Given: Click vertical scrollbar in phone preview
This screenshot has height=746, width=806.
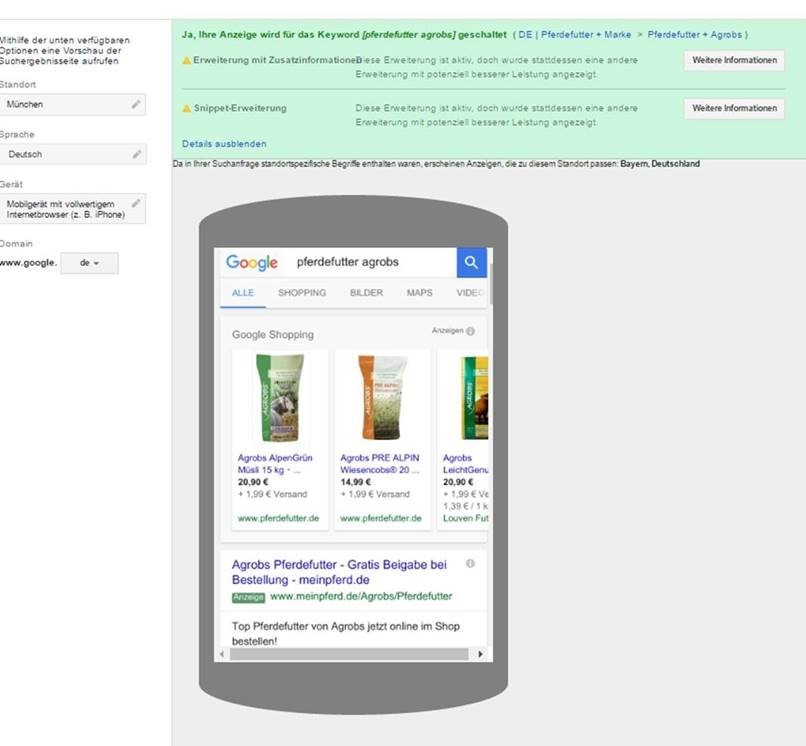Looking at the screenshot, I should pyautogui.click(x=491, y=284).
